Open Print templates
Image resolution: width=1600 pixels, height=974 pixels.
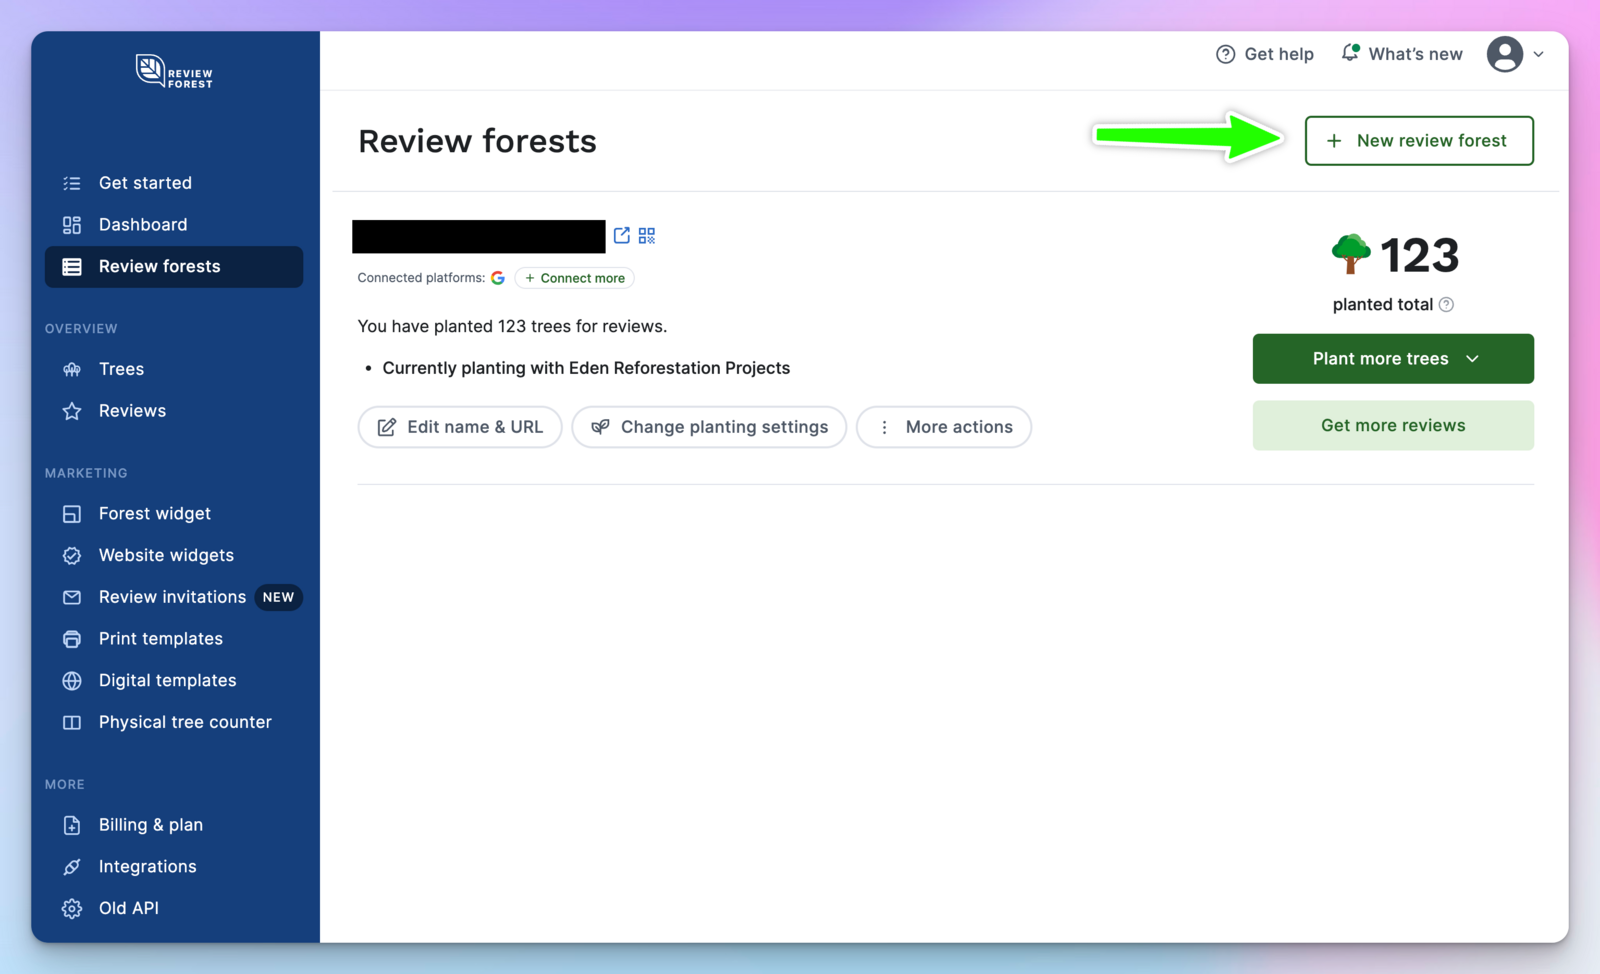[x=160, y=638]
